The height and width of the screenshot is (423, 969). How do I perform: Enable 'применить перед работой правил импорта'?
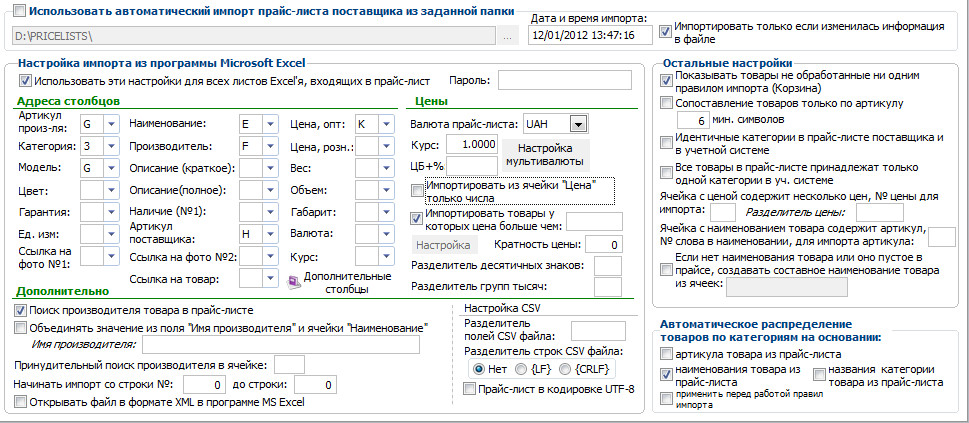pos(666,398)
